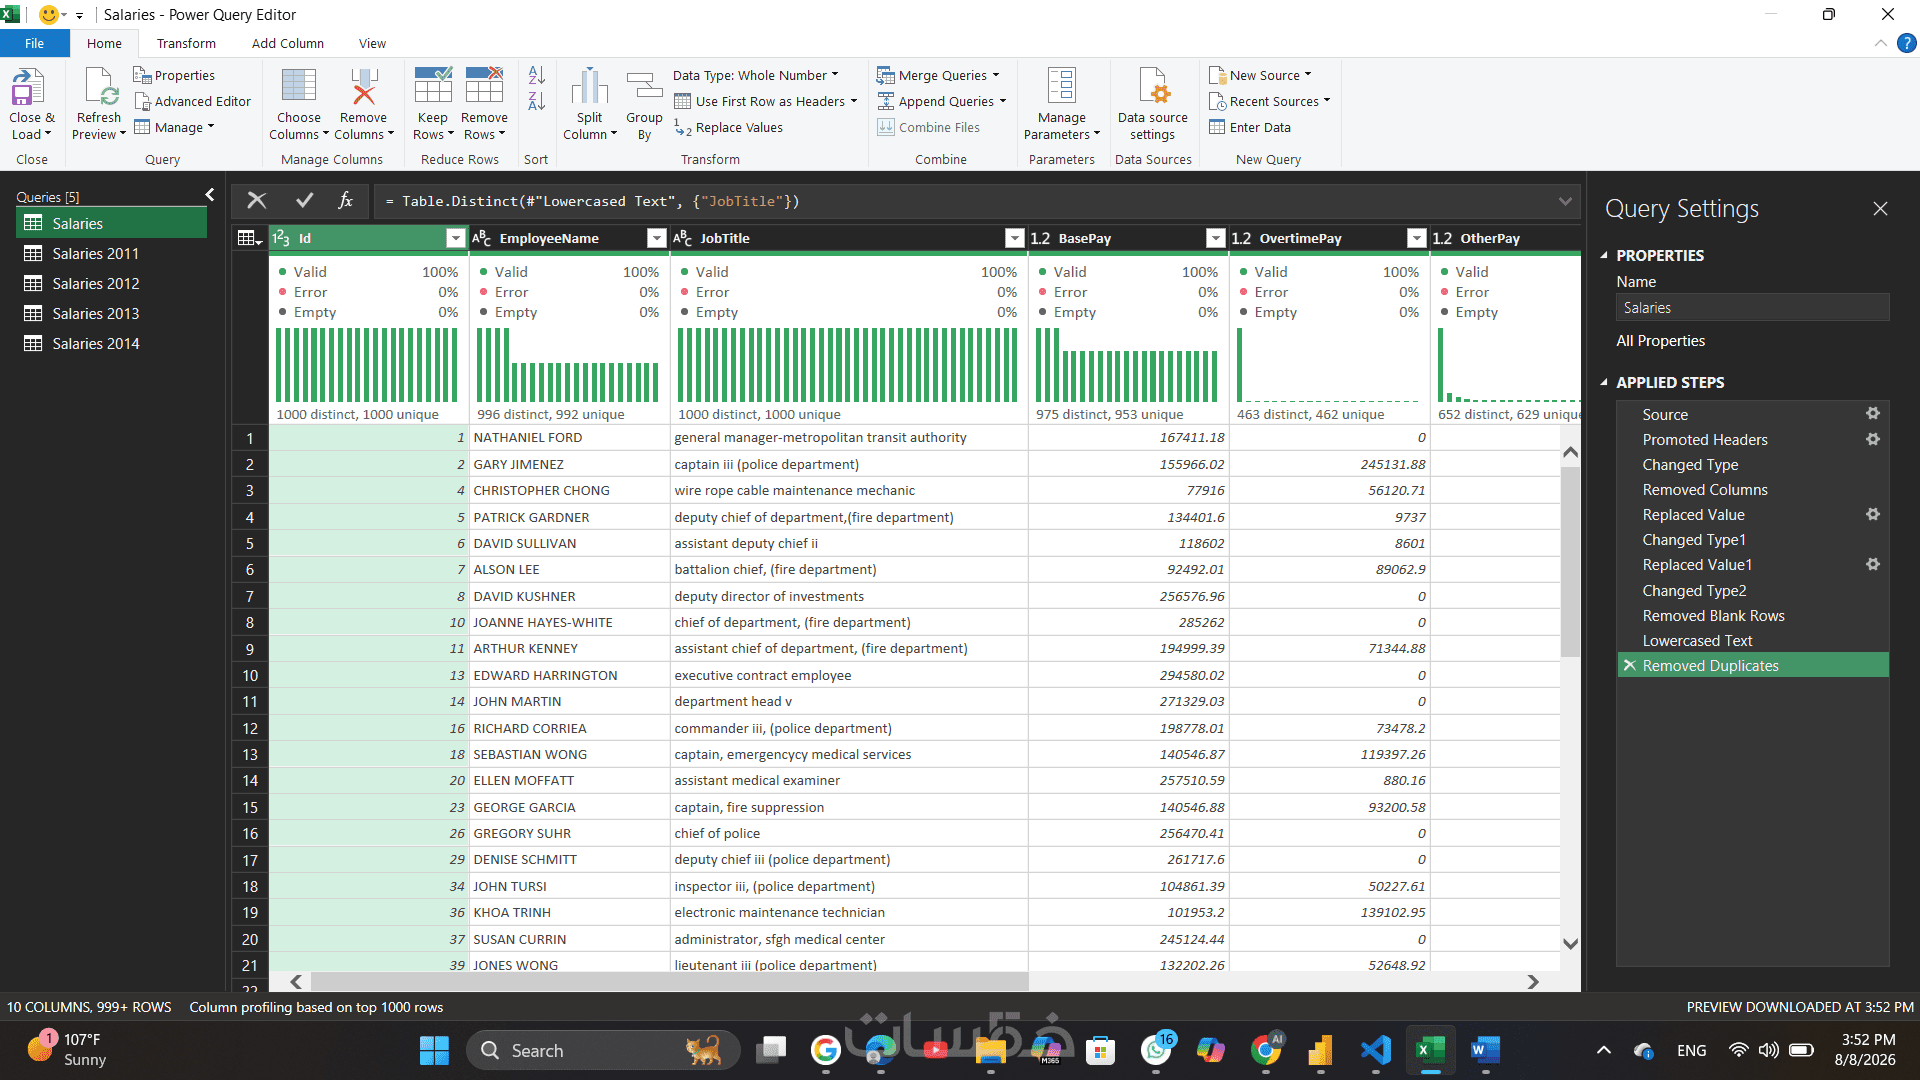Click Enter Data in New Query group
The image size is (1920, 1080).
[1250, 127]
